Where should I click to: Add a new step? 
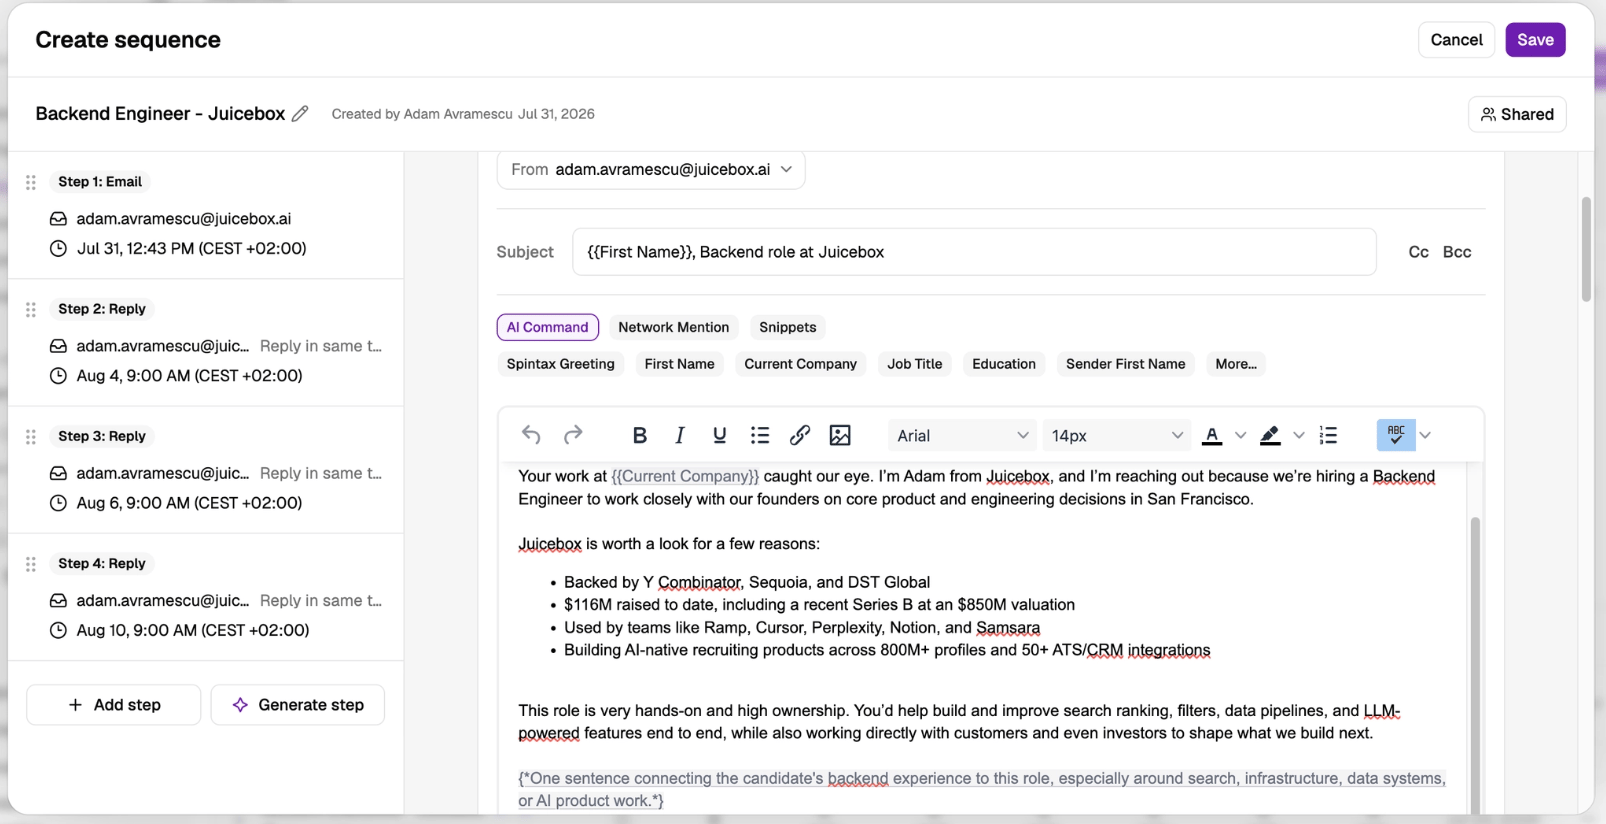coord(114,705)
